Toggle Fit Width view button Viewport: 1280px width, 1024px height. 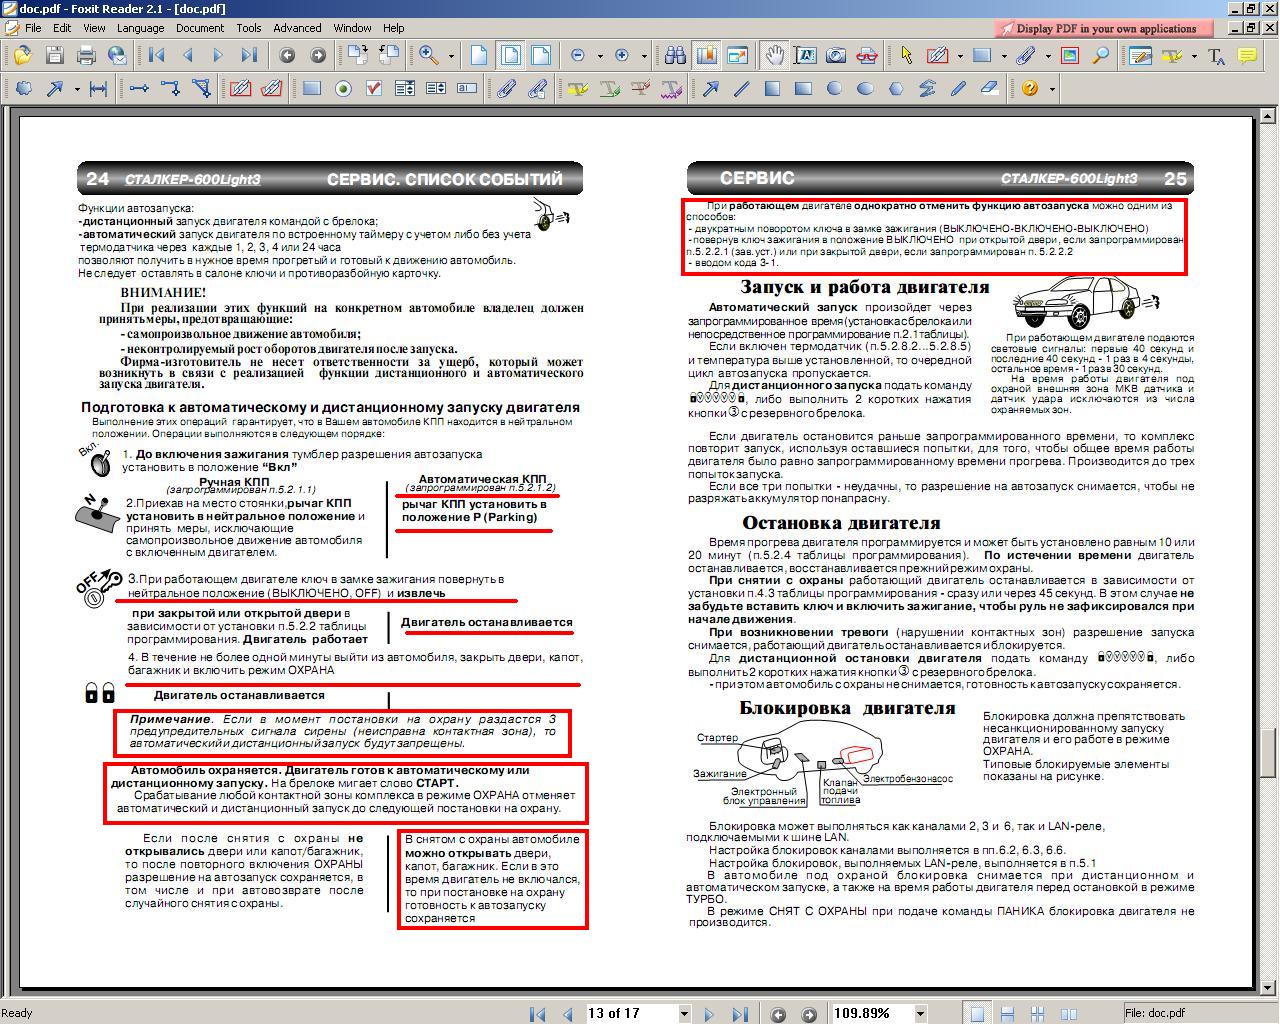(x=541, y=56)
